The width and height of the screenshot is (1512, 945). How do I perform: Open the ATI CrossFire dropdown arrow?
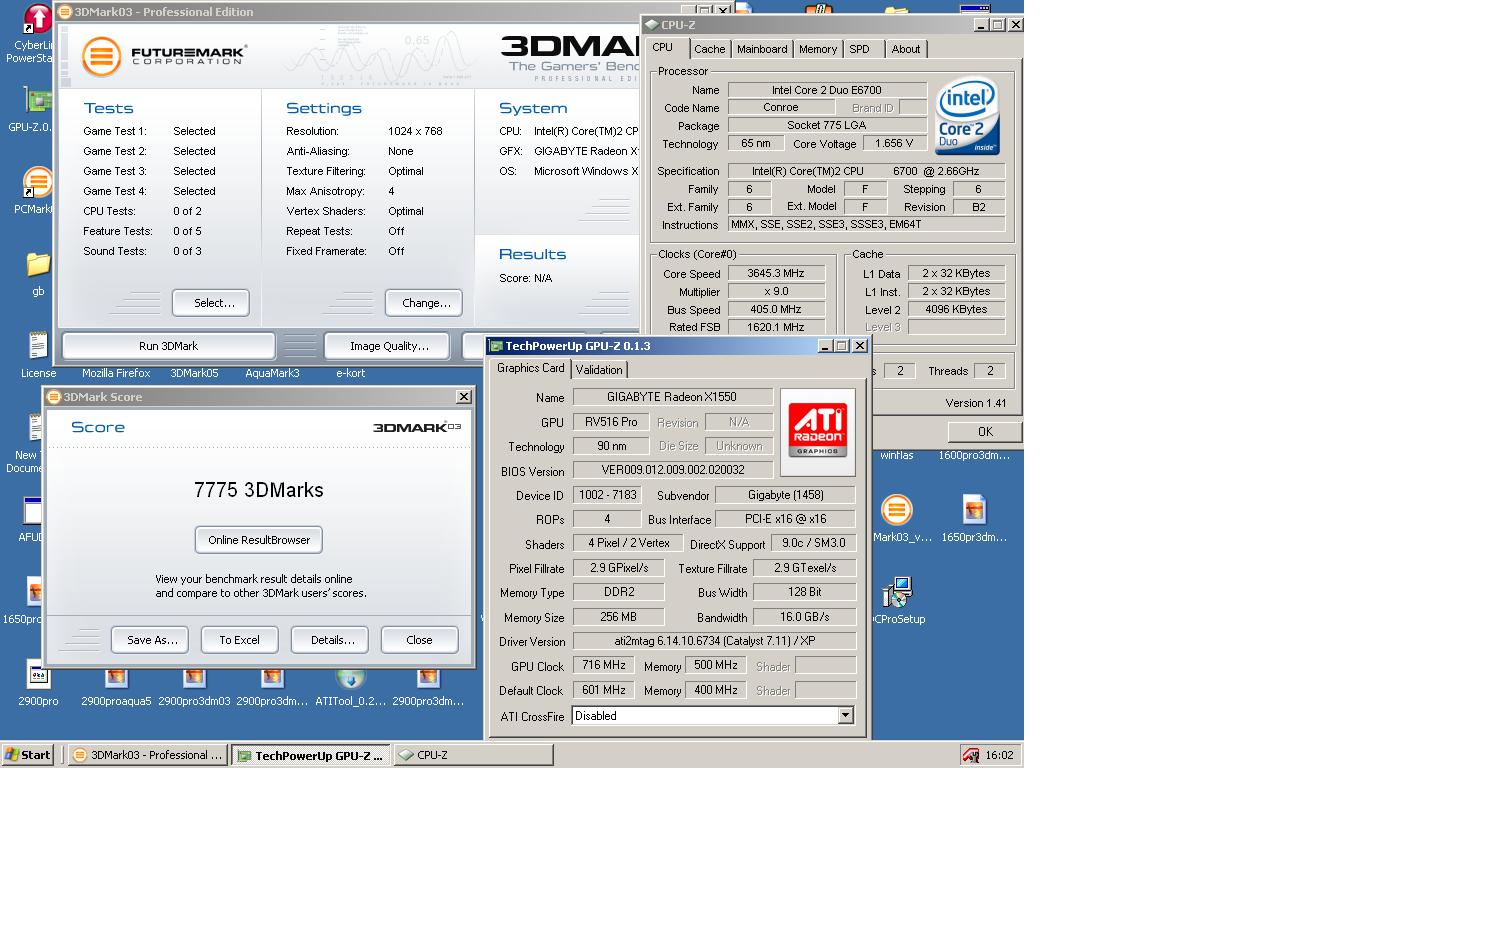click(x=845, y=716)
